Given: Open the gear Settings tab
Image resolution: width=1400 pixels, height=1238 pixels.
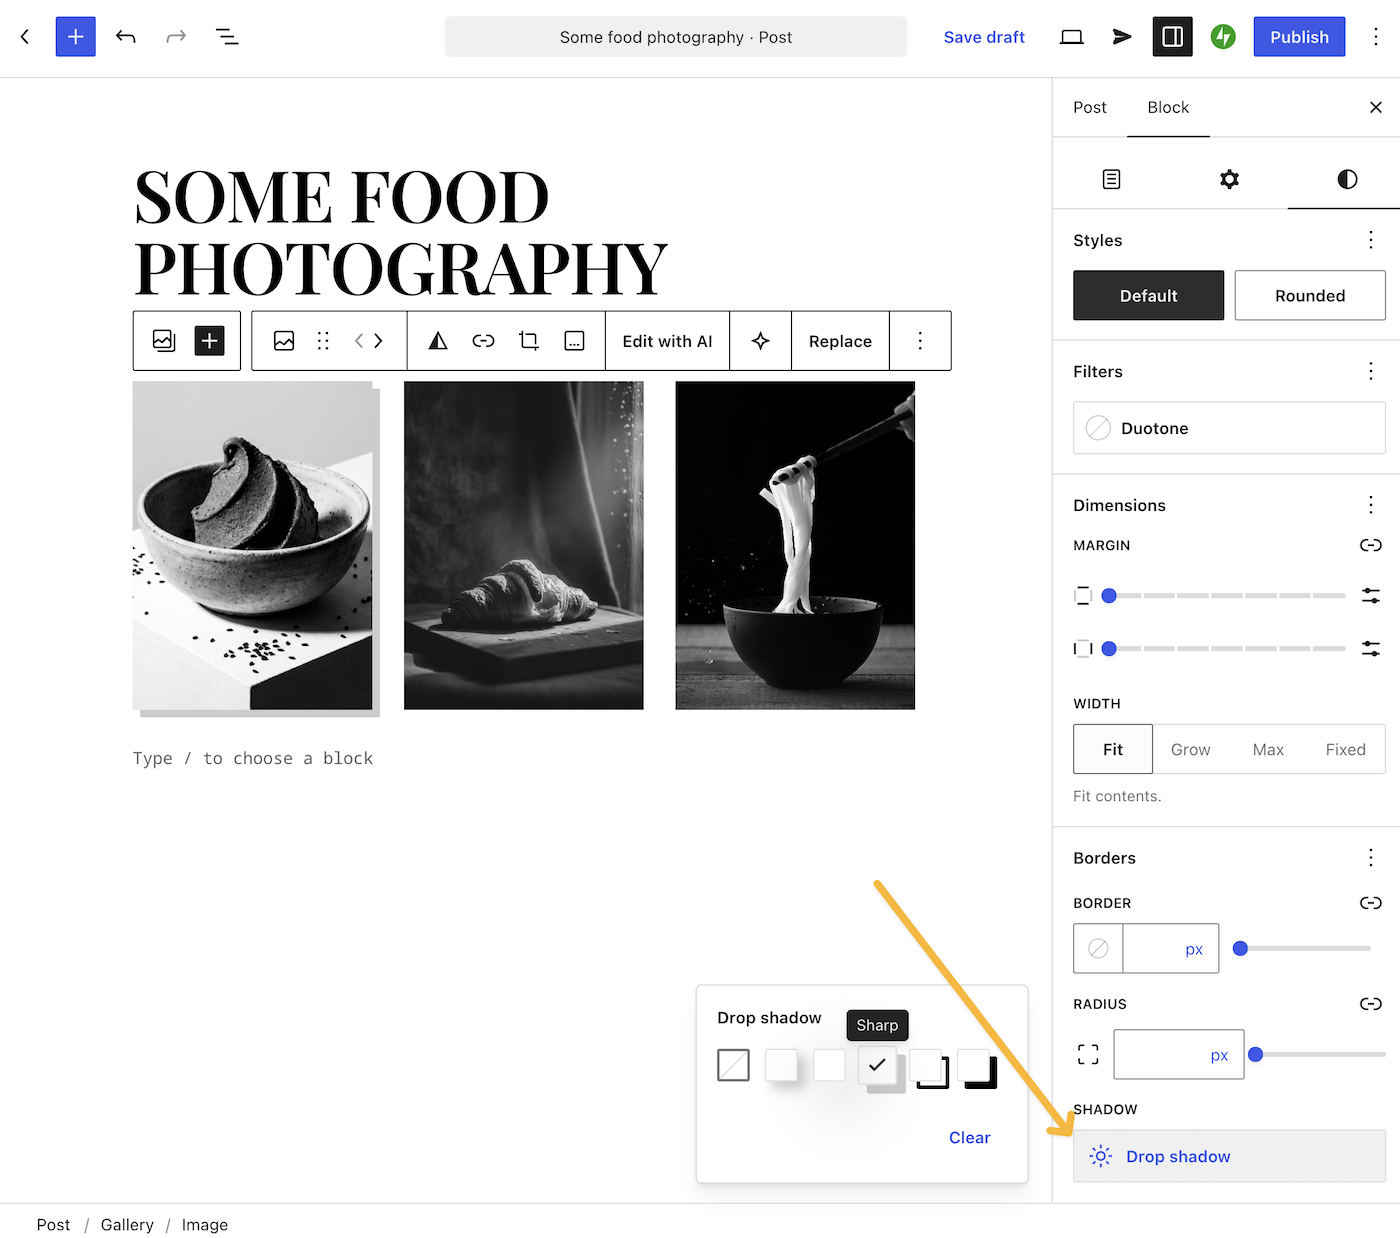Looking at the screenshot, I should pyautogui.click(x=1229, y=179).
